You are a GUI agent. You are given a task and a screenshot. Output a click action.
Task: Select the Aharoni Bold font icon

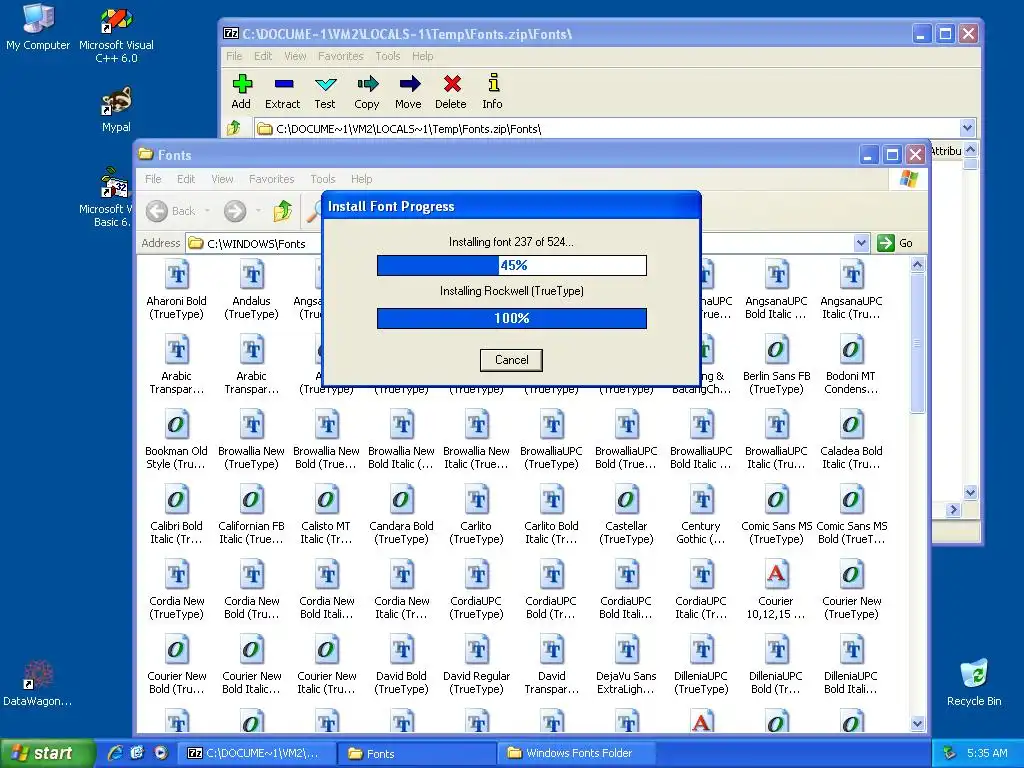(176, 274)
